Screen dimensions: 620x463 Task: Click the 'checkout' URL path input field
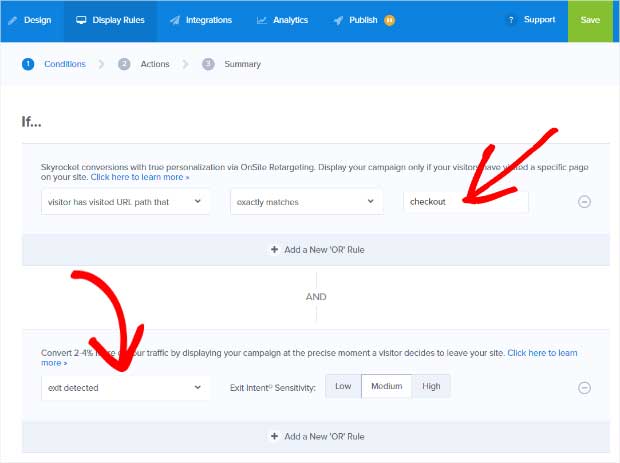tap(465, 201)
